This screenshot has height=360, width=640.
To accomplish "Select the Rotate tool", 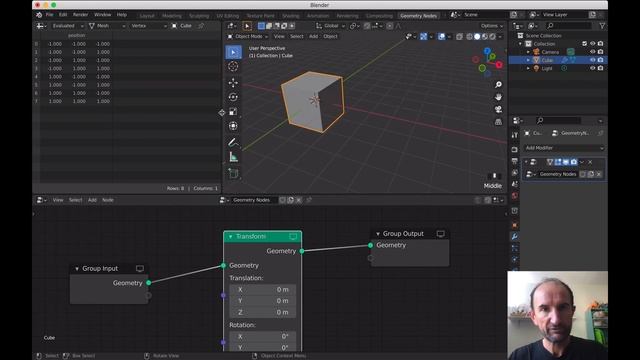I will [x=233, y=97].
